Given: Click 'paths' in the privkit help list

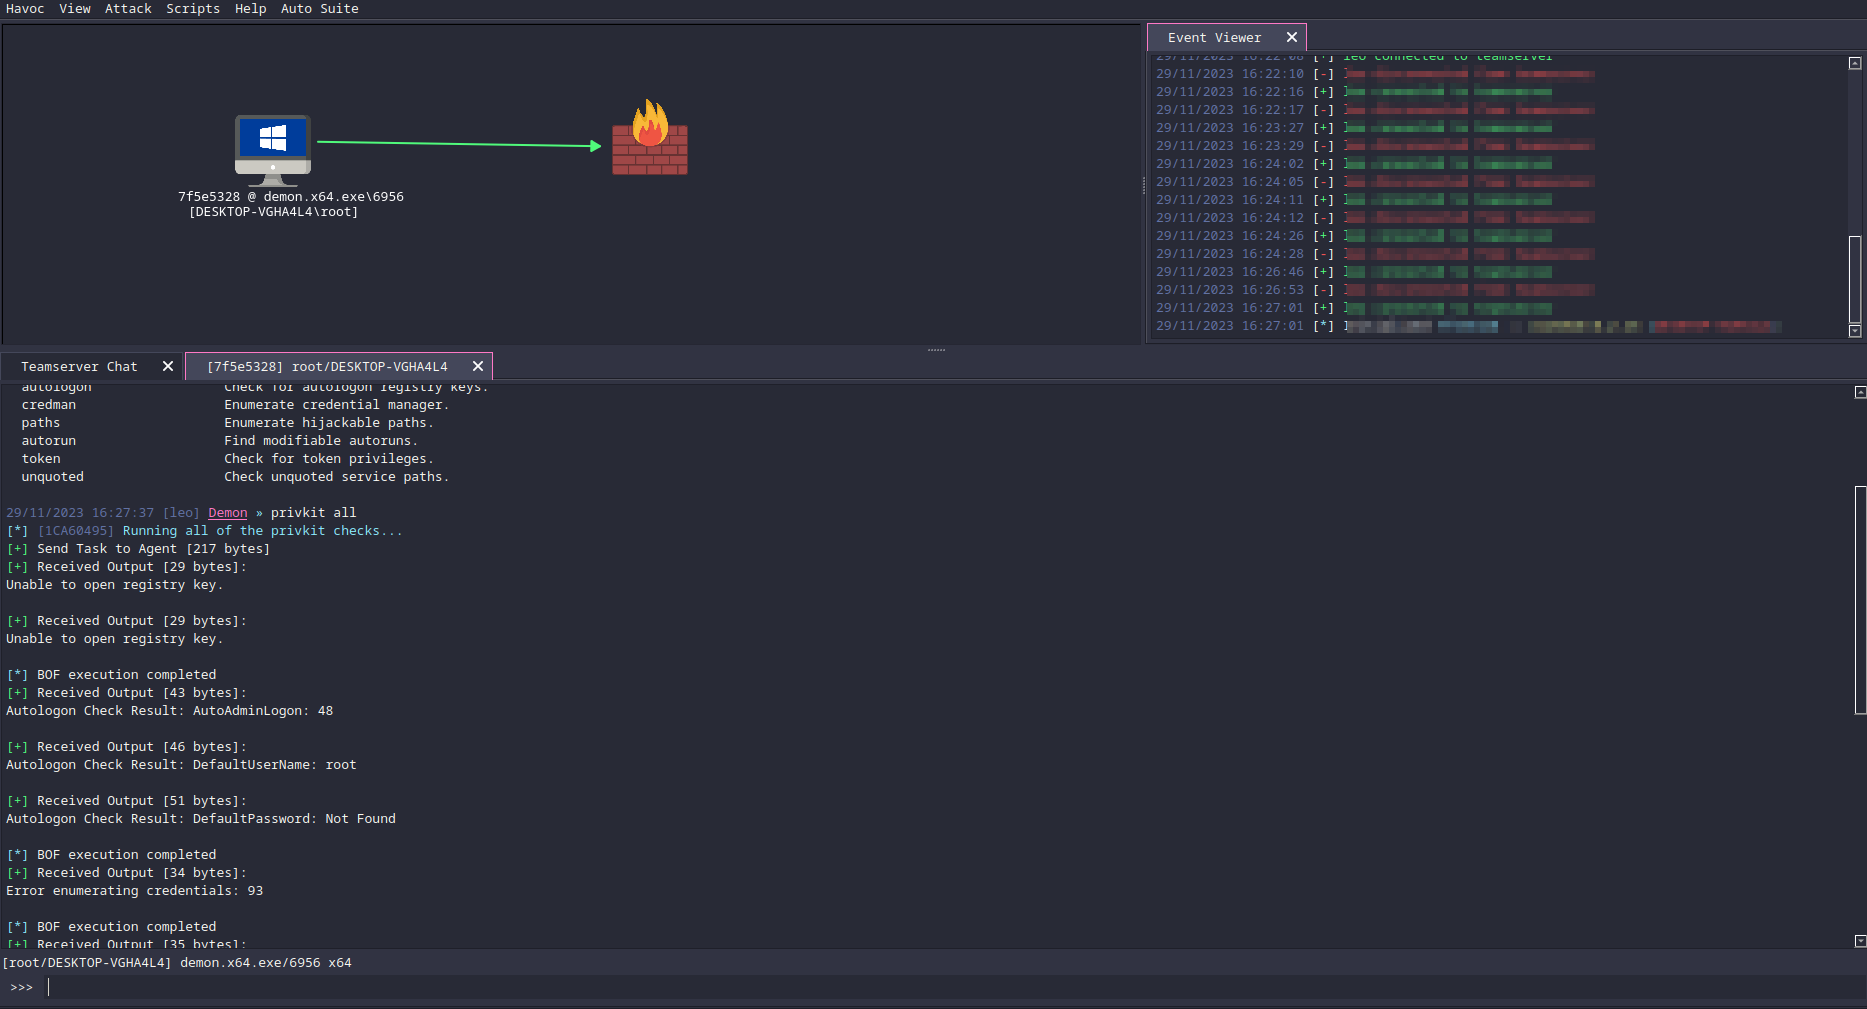Looking at the screenshot, I should click(x=41, y=423).
